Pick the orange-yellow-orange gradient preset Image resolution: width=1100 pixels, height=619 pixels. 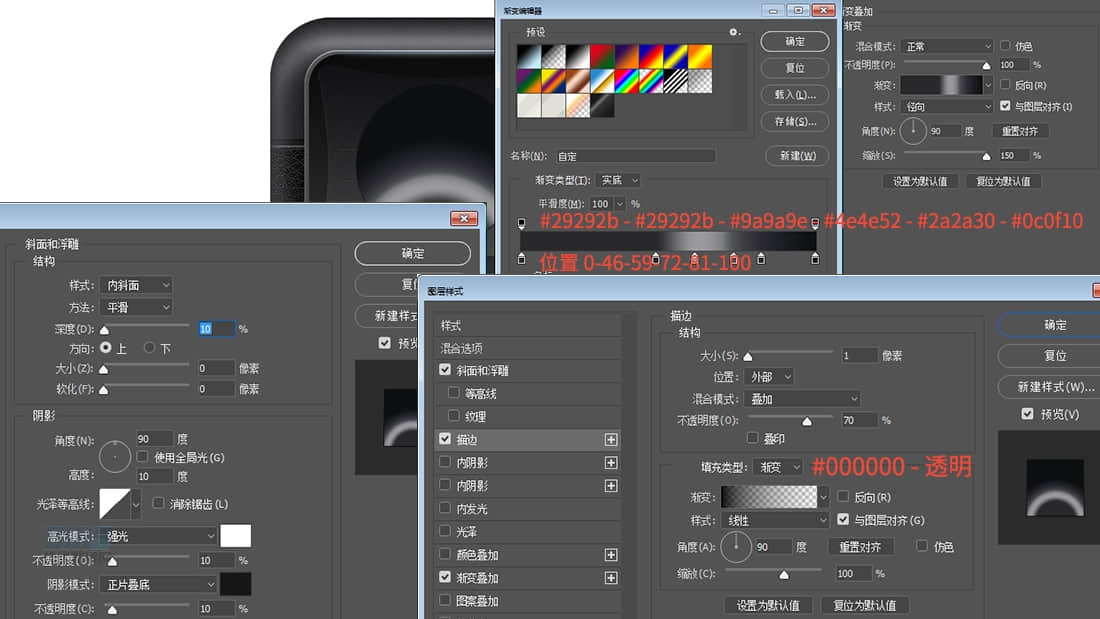(700, 57)
